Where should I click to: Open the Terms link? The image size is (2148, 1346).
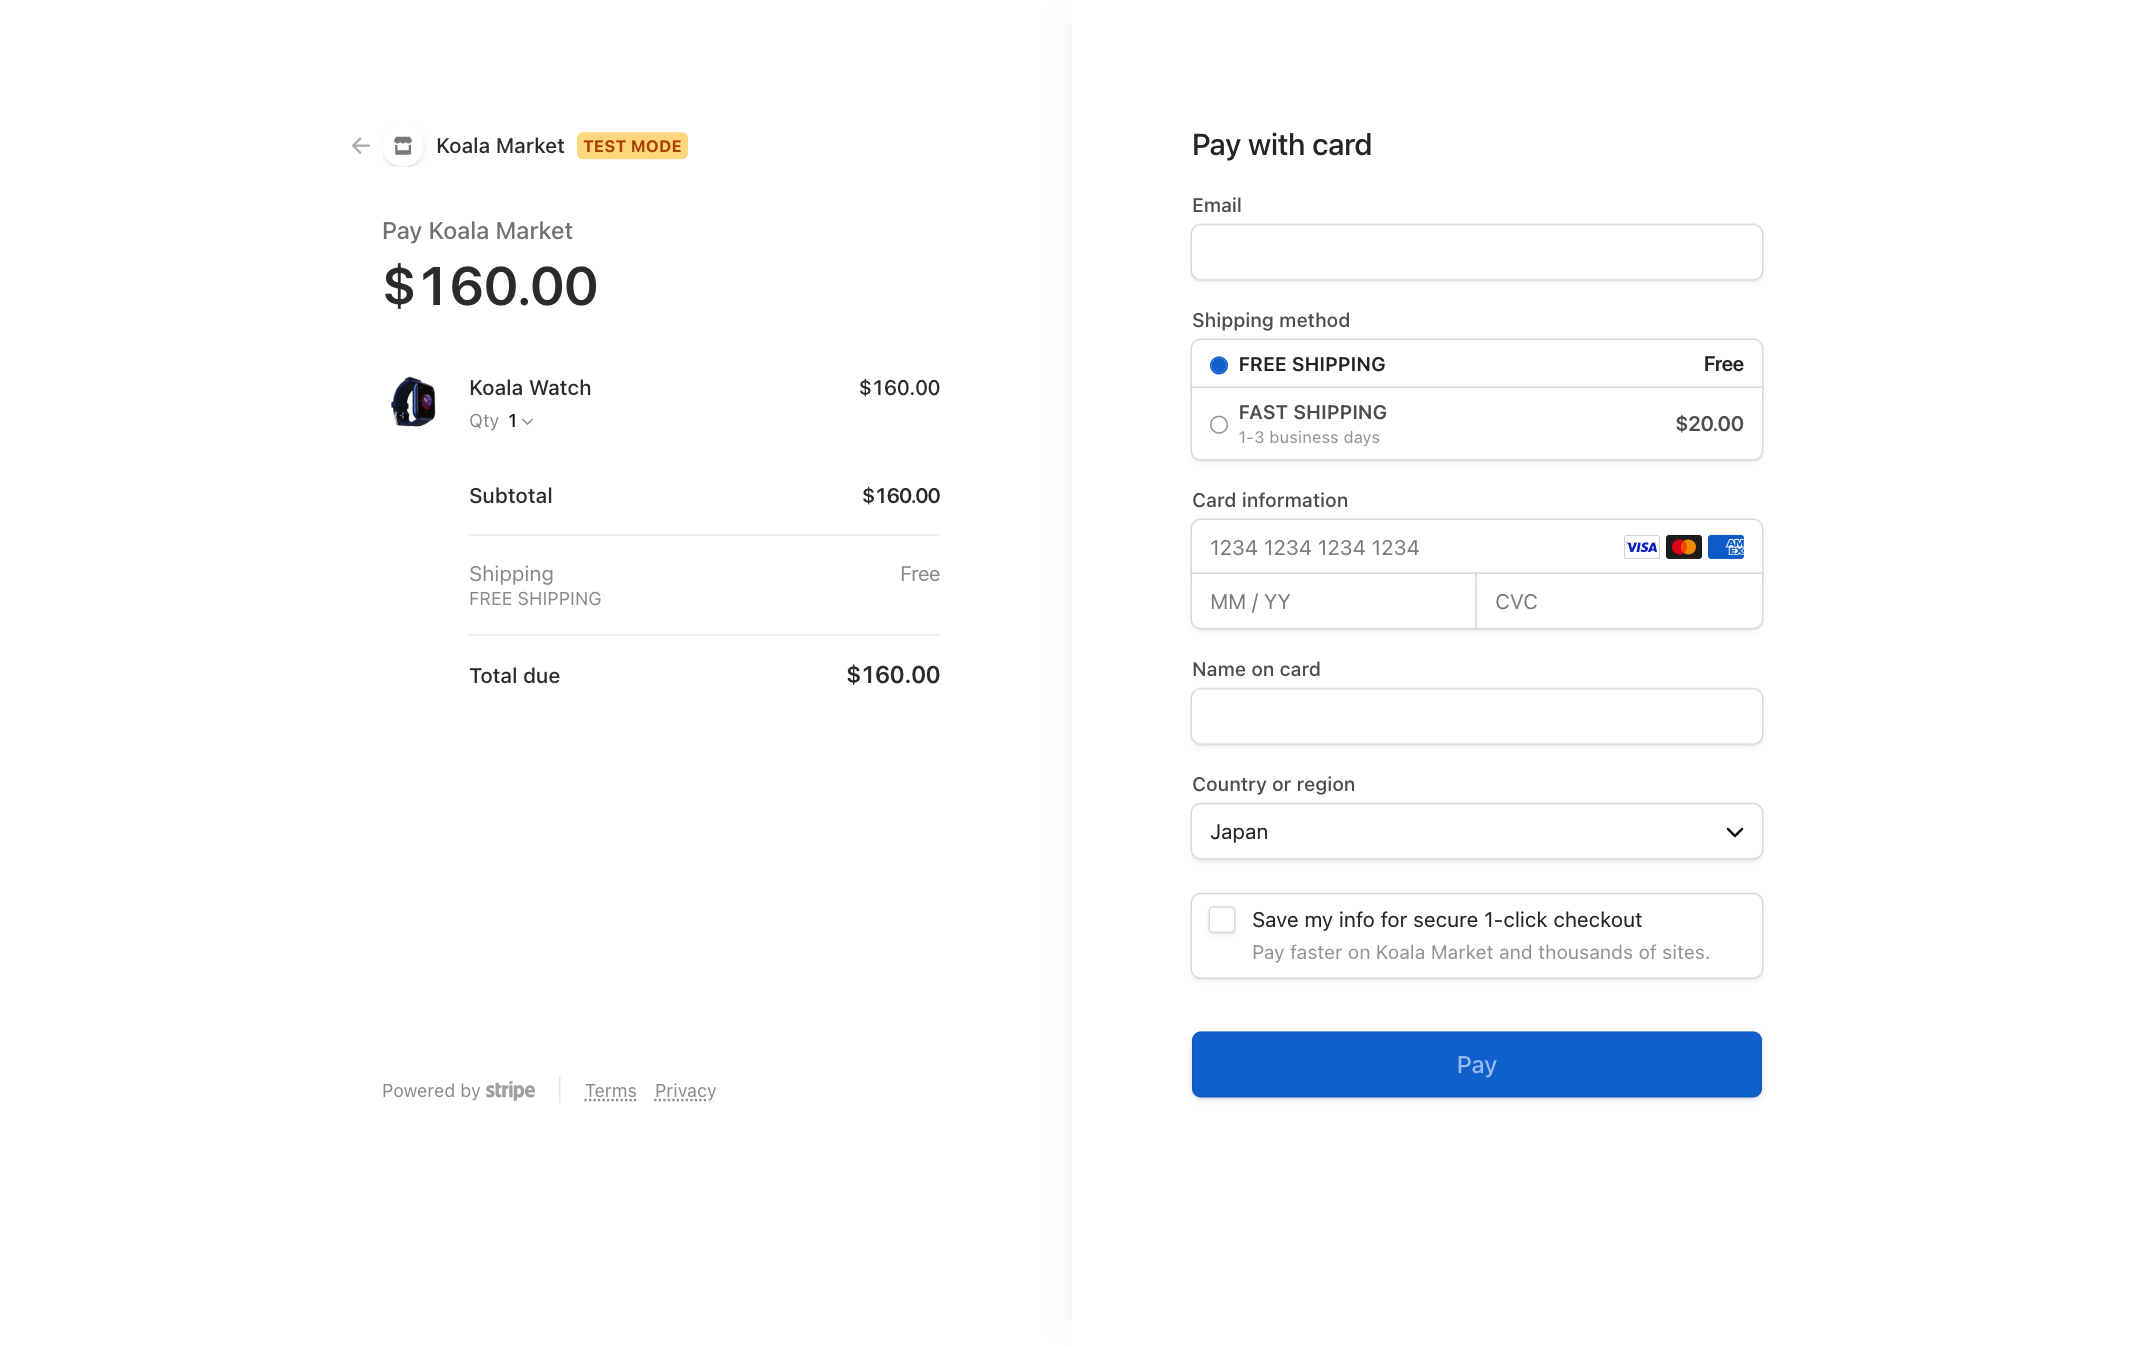coord(610,1091)
